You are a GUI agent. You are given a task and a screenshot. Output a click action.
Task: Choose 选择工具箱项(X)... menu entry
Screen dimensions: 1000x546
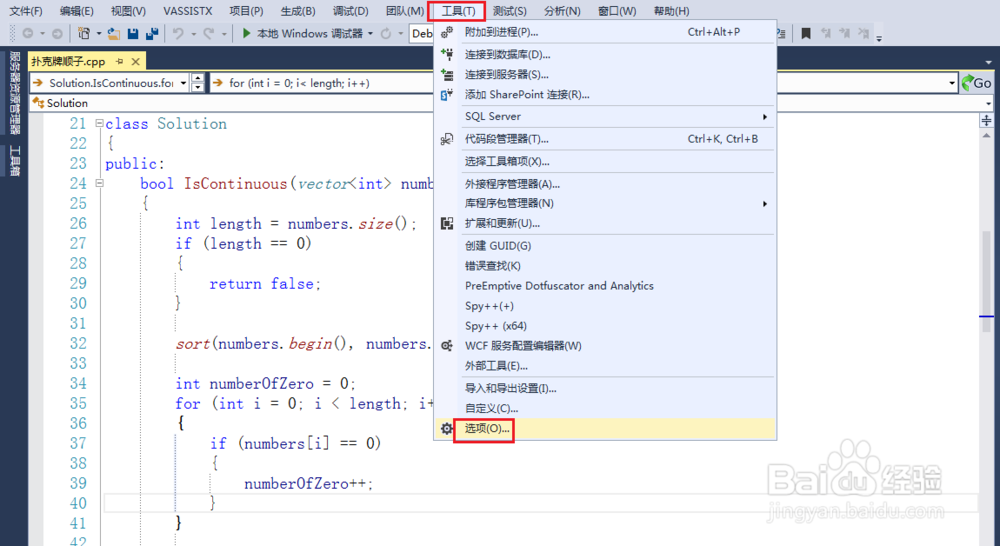[x=605, y=161]
